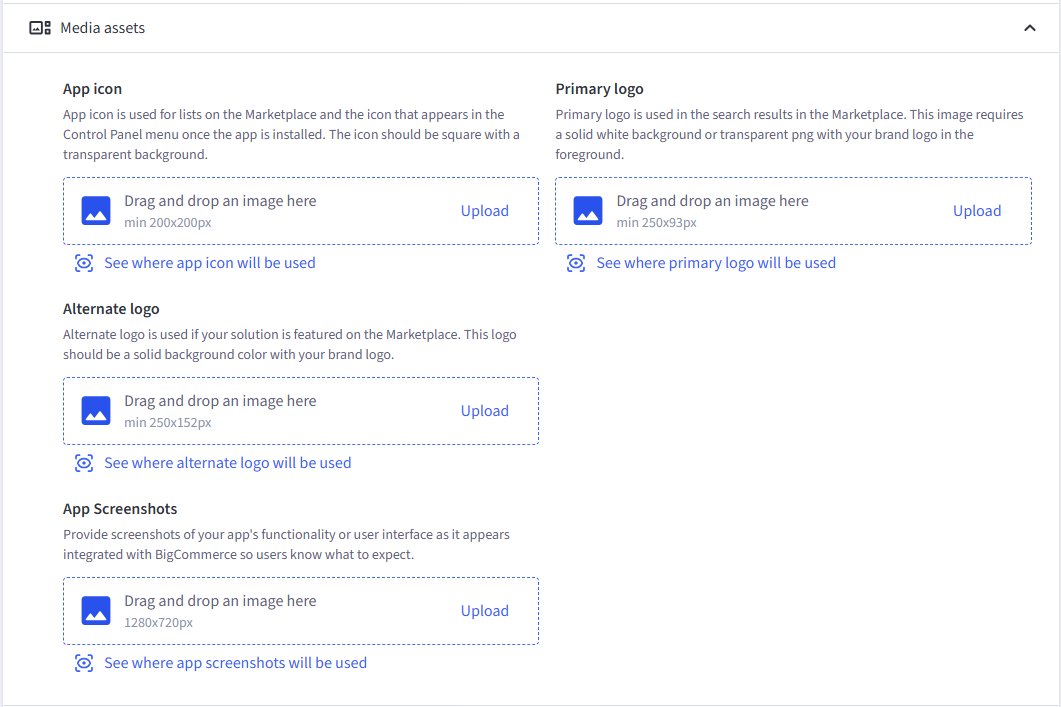This screenshot has width=1061, height=707.
Task: Click eye icon beside alternate logo usage link
Action: click(85, 463)
